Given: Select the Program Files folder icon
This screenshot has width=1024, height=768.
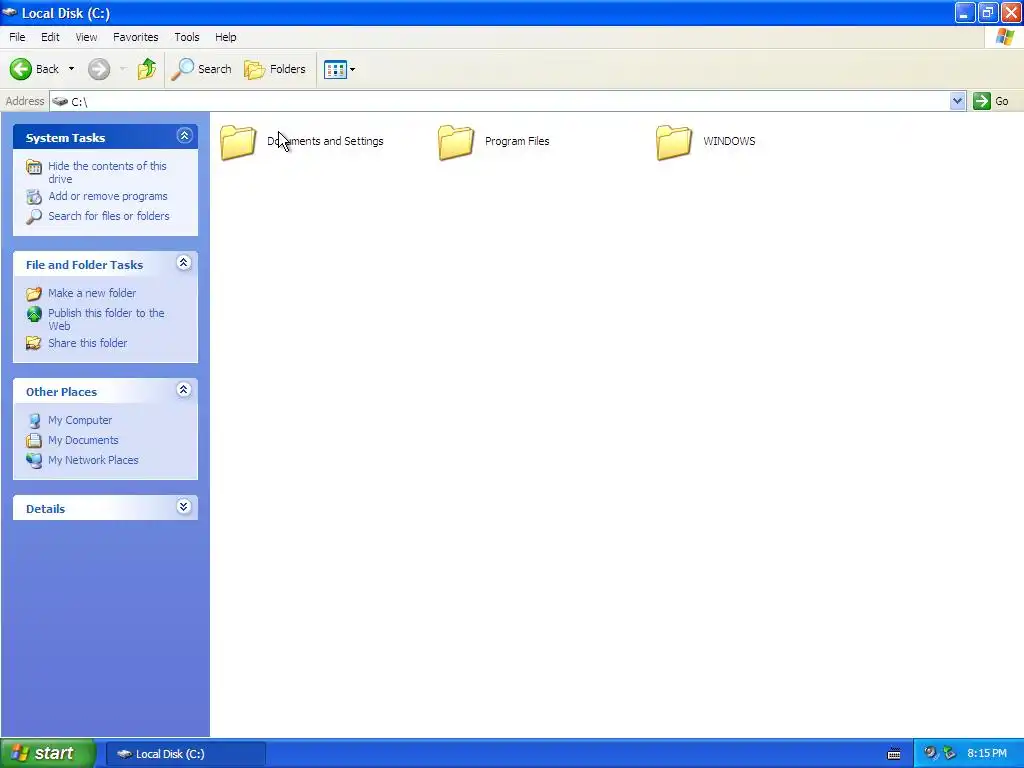Looking at the screenshot, I should pyautogui.click(x=456, y=142).
